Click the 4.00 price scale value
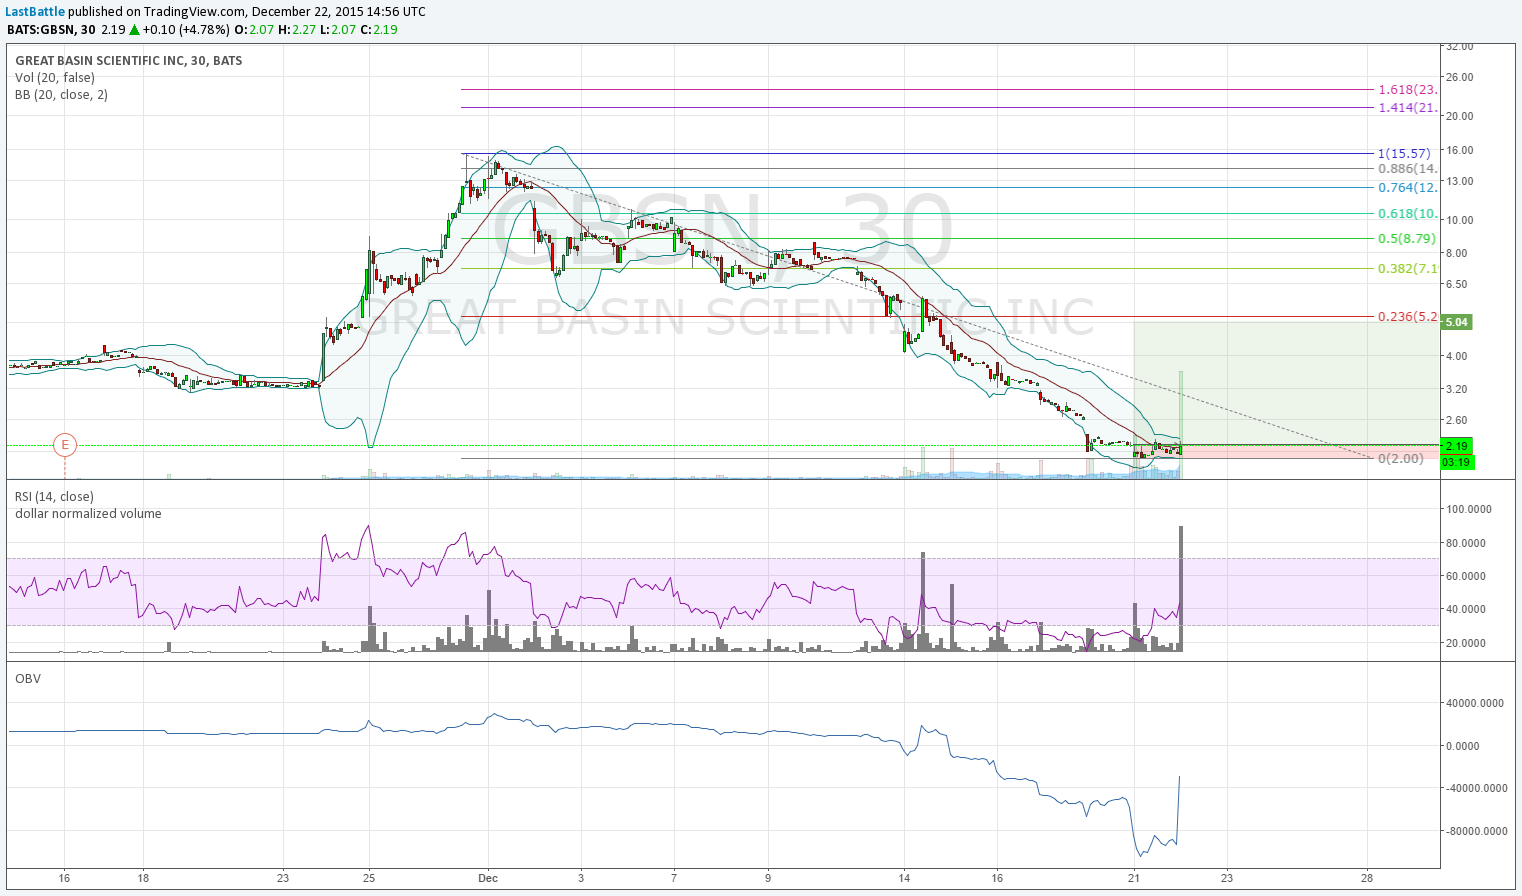 pyautogui.click(x=1457, y=356)
